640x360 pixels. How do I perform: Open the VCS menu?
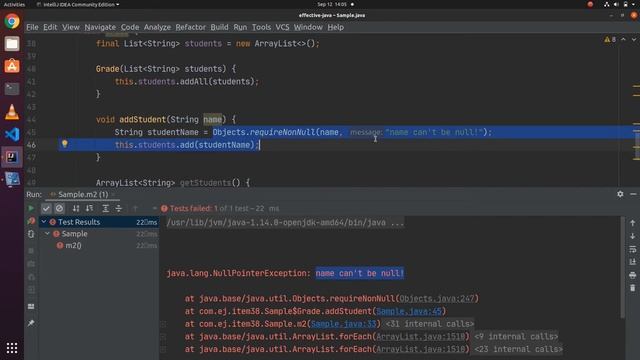pos(282,27)
